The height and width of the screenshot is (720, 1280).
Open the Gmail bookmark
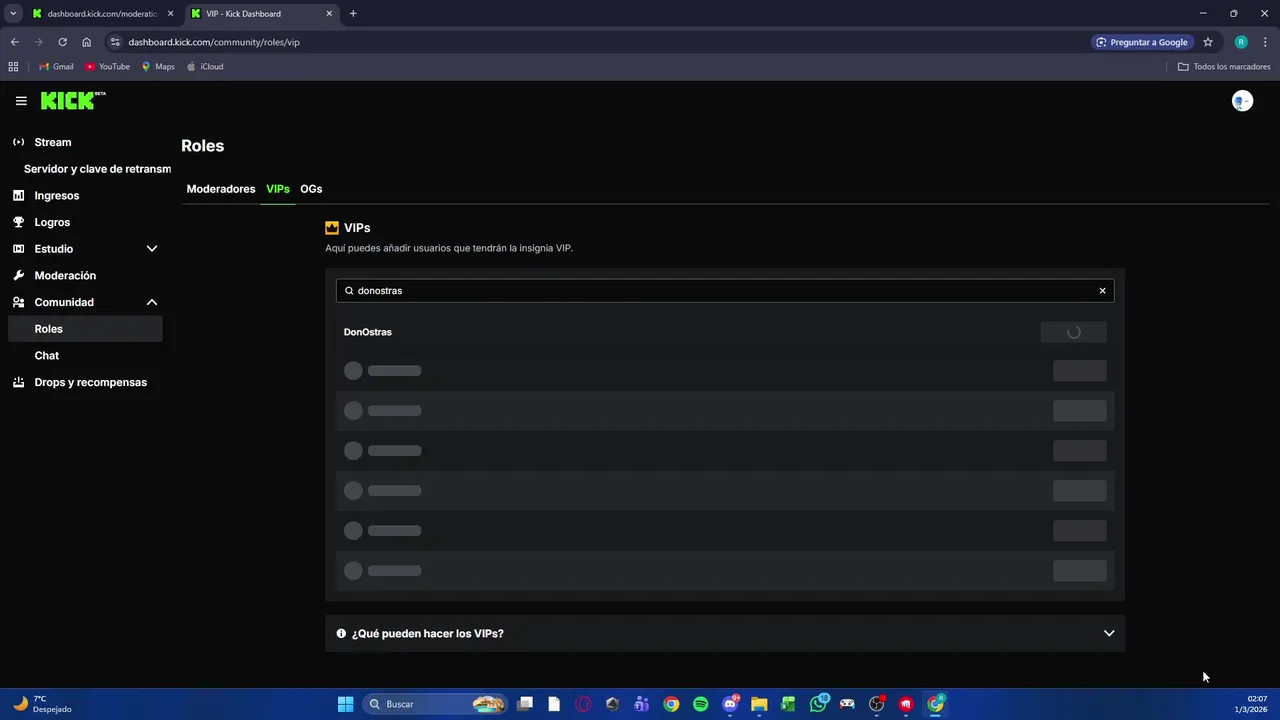[56, 67]
